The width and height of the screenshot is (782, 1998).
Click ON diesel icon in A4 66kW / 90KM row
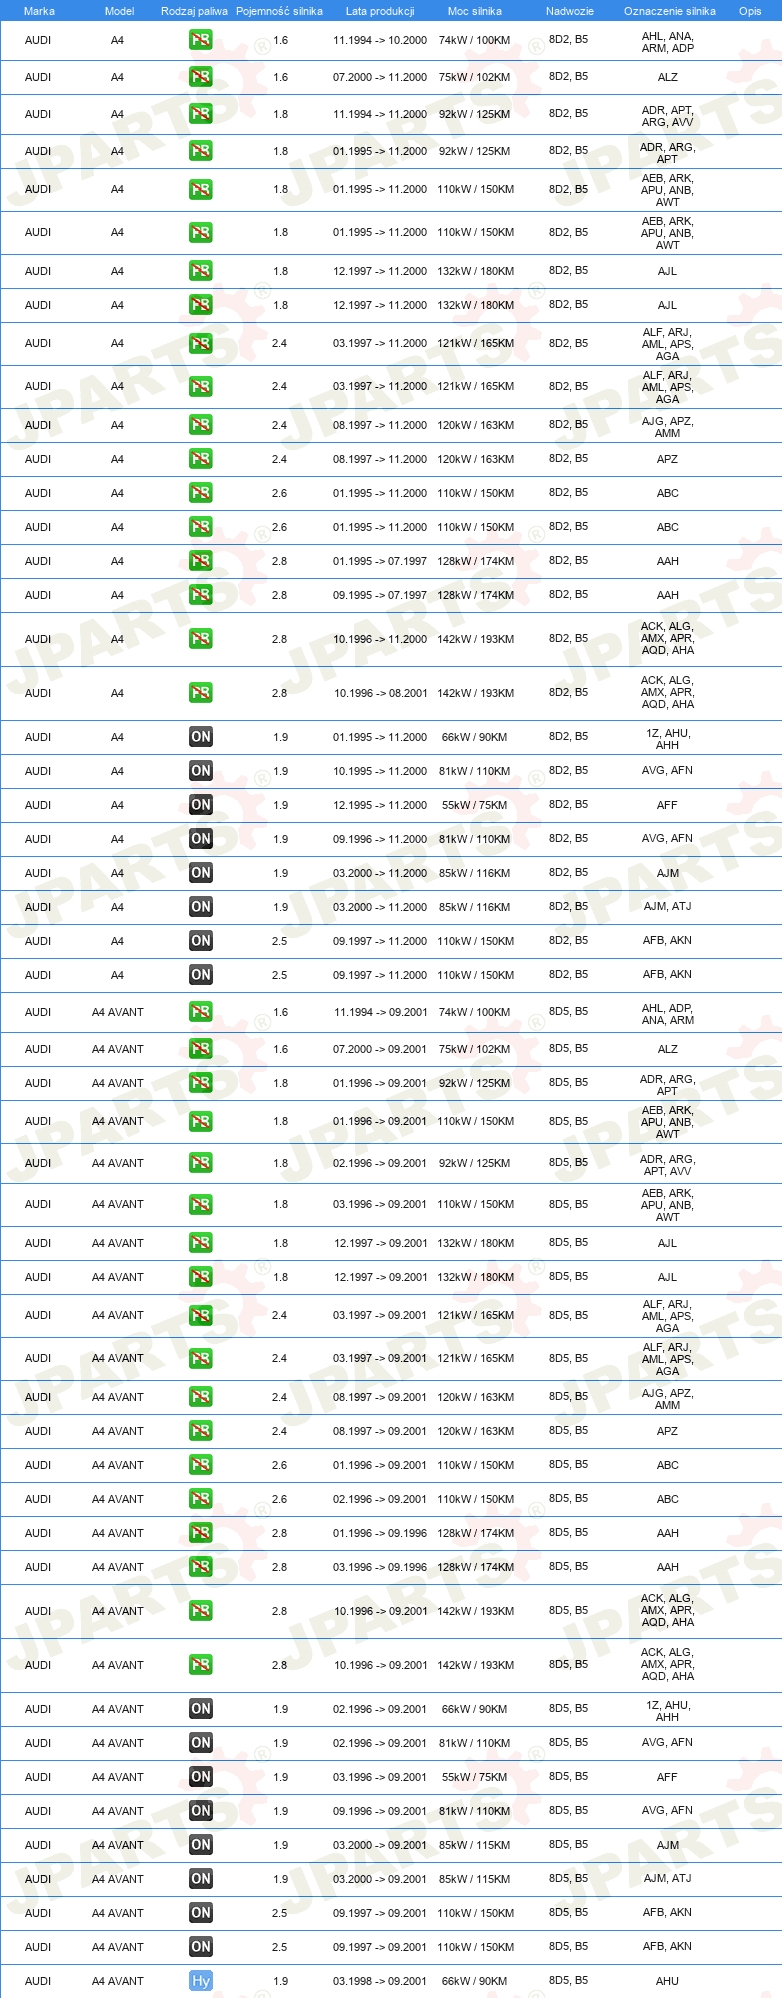(200, 737)
